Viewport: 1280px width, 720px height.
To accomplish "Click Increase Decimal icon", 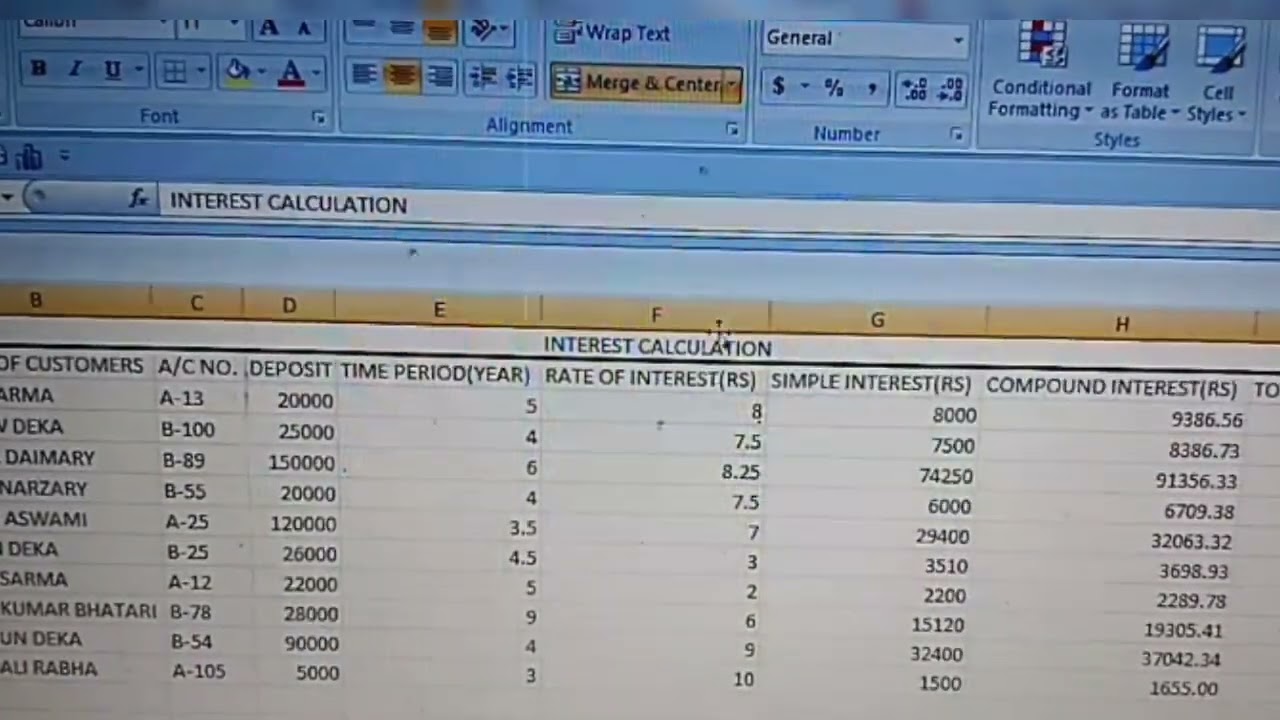I will click(x=913, y=90).
